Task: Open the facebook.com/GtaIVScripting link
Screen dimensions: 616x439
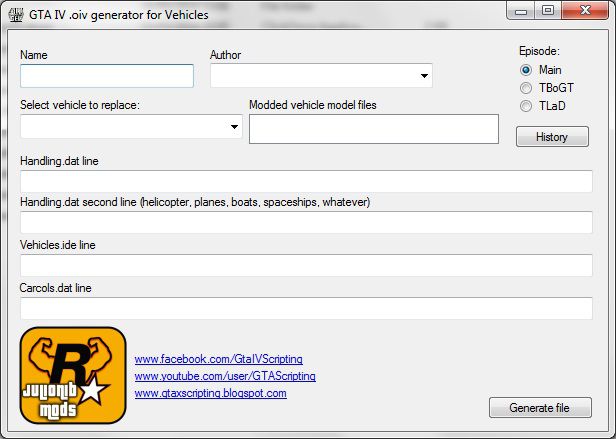Action: (x=218, y=359)
